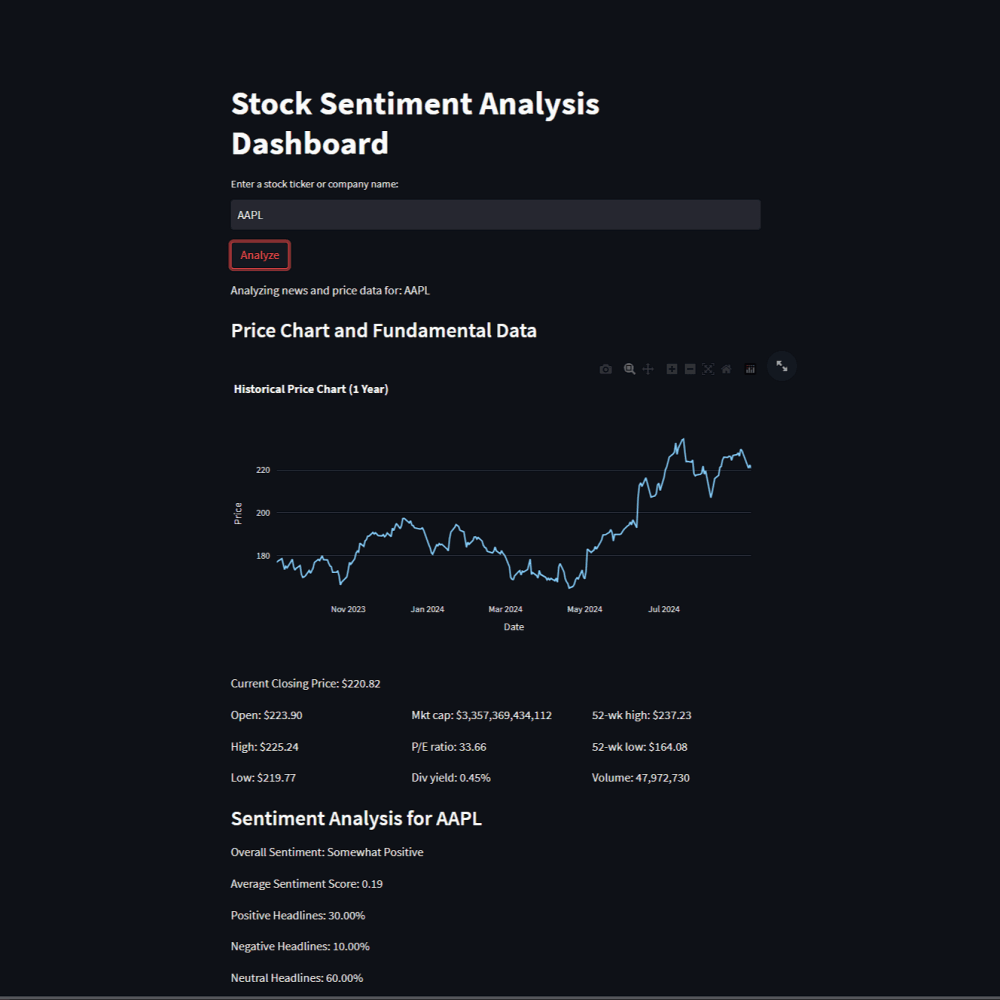Image resolution: width=1000 pixels, height=1000 pixels.
Task: Click the Current Closing Price text
Action: 305,683
